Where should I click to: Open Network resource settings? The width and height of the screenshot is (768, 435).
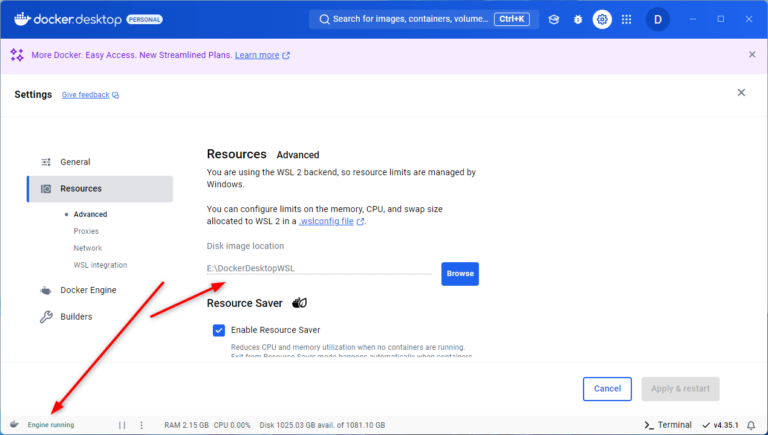88,248
